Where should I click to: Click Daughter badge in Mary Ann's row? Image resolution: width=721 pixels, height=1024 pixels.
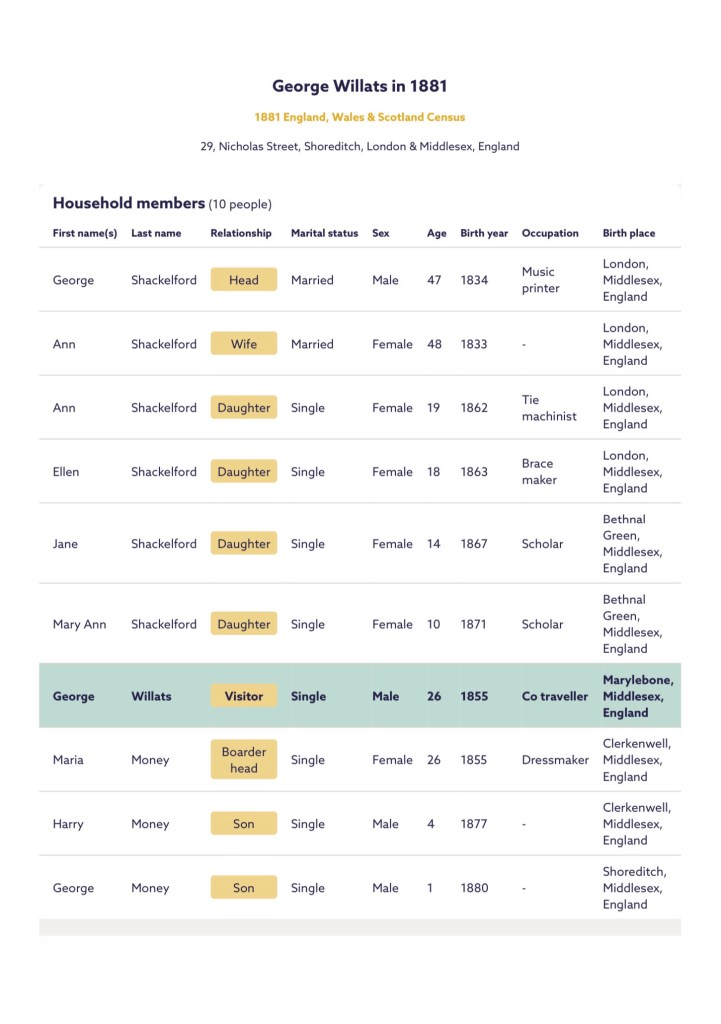[244, 624]
